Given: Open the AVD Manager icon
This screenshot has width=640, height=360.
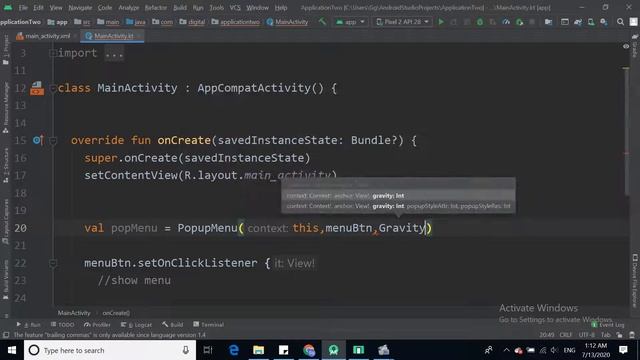Looking at the screenshot, I should pyautogui.click(x=591, y=22).
